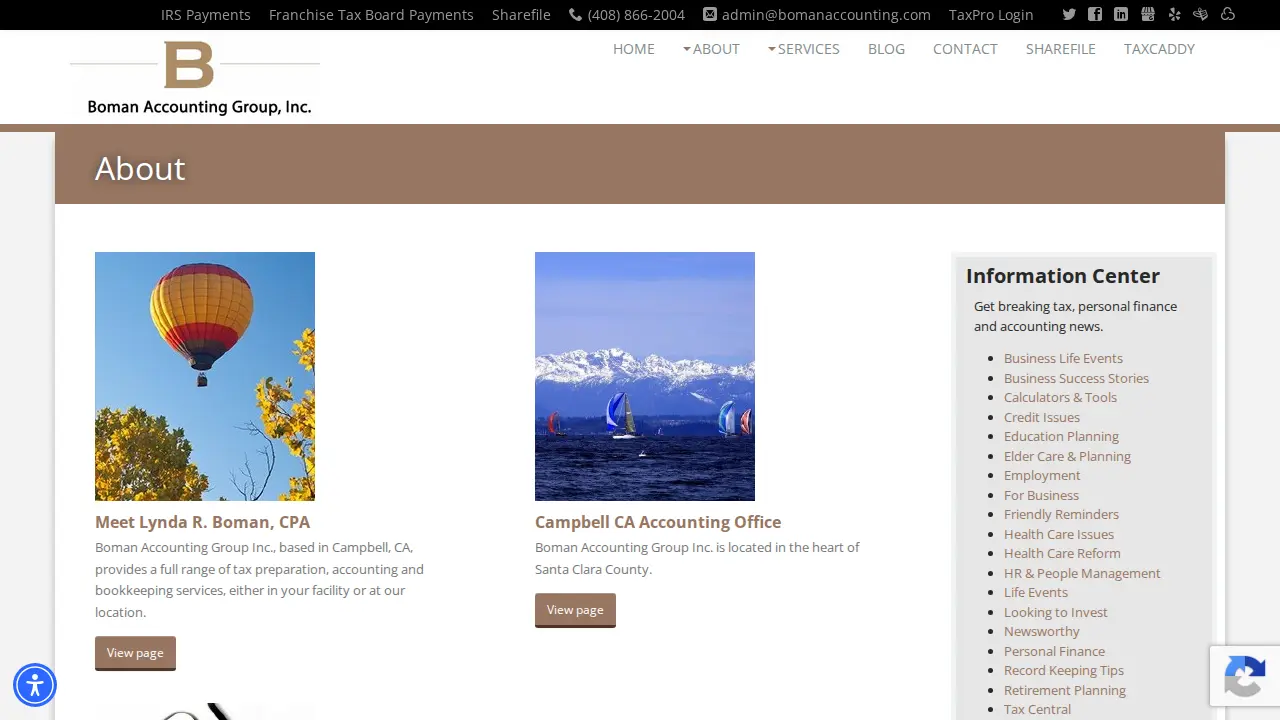Open the SHAREFILE menu item
Image resolution: width=1280 pixels, height=720 pixels.
[1061, 49]
